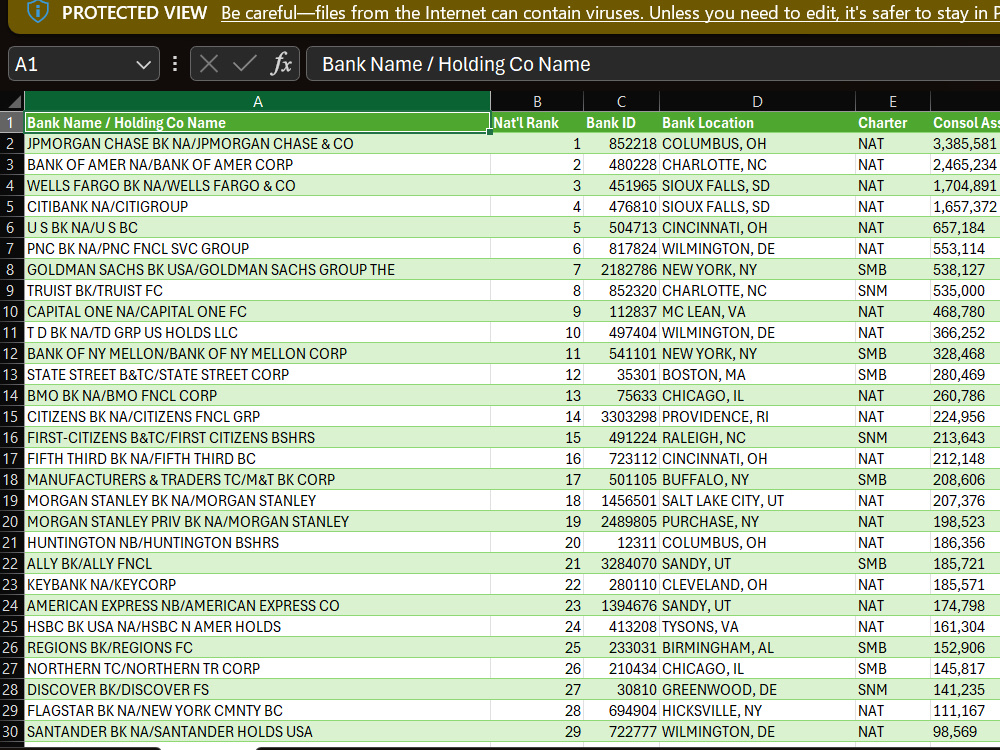Click Bank ID cell 852218
Screen dimensions: 1000x750
tap(621, 143)
